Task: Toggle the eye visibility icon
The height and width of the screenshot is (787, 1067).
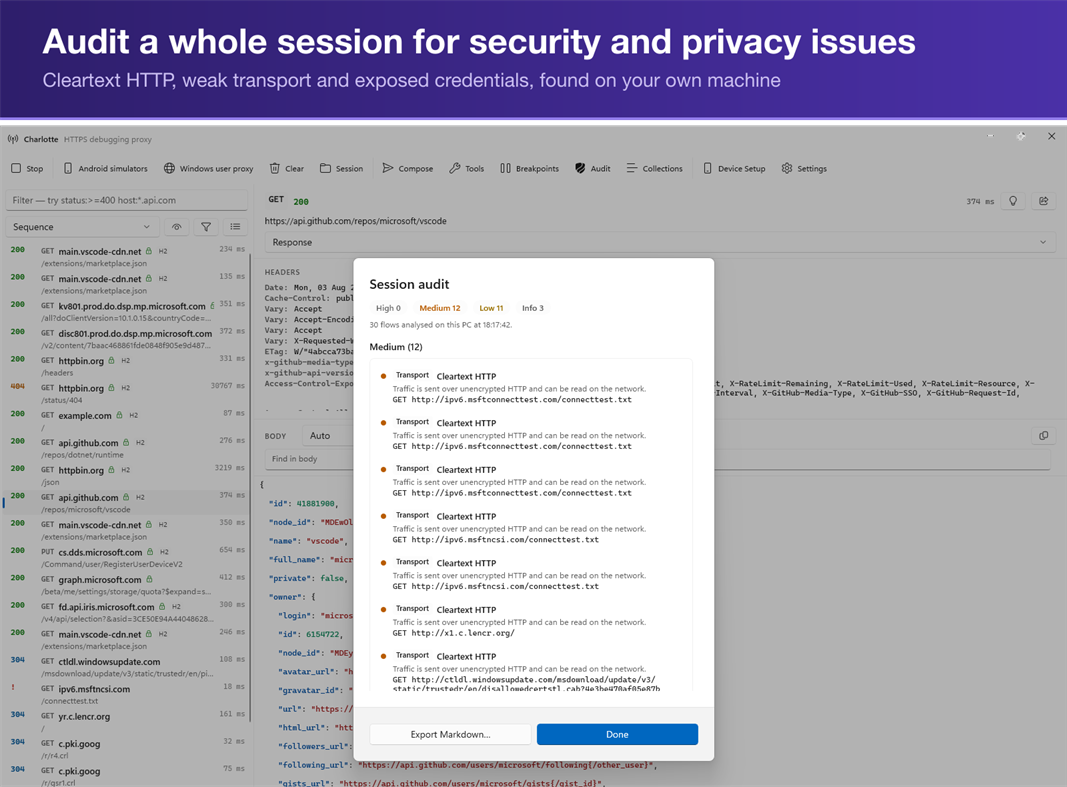Action: (176, 227)
